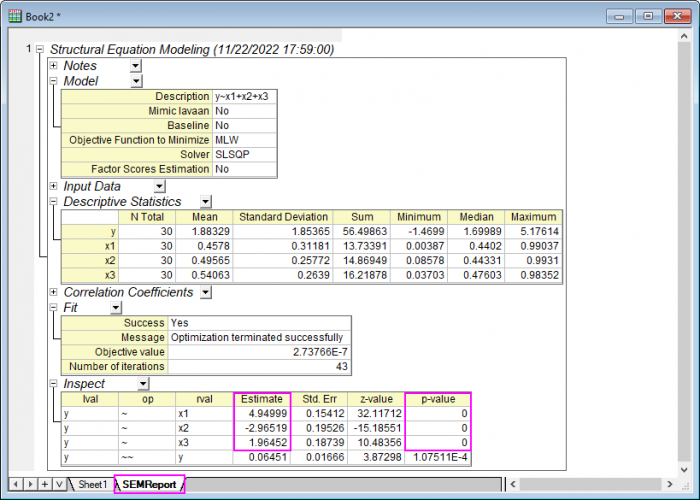Click the Book2 workbook title bar icon
This screenshot has width=700, height=500.
point(13,16)
